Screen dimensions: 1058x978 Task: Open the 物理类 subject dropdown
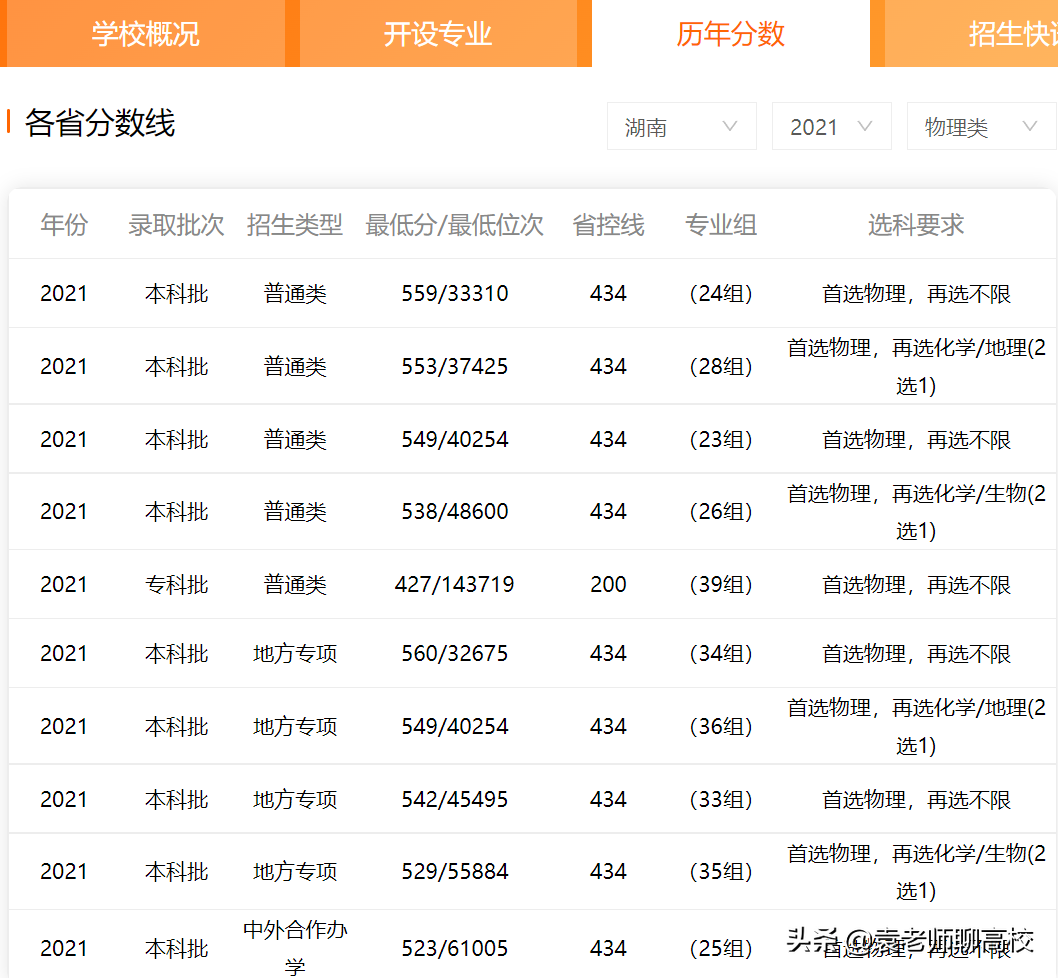981,126
